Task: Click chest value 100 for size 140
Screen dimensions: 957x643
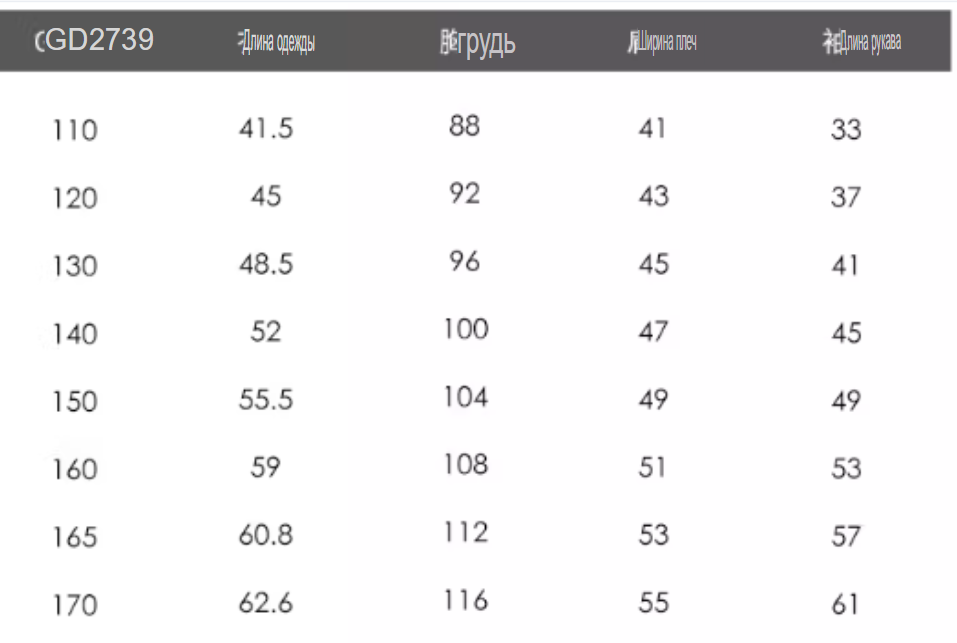Action: (466, 329)
